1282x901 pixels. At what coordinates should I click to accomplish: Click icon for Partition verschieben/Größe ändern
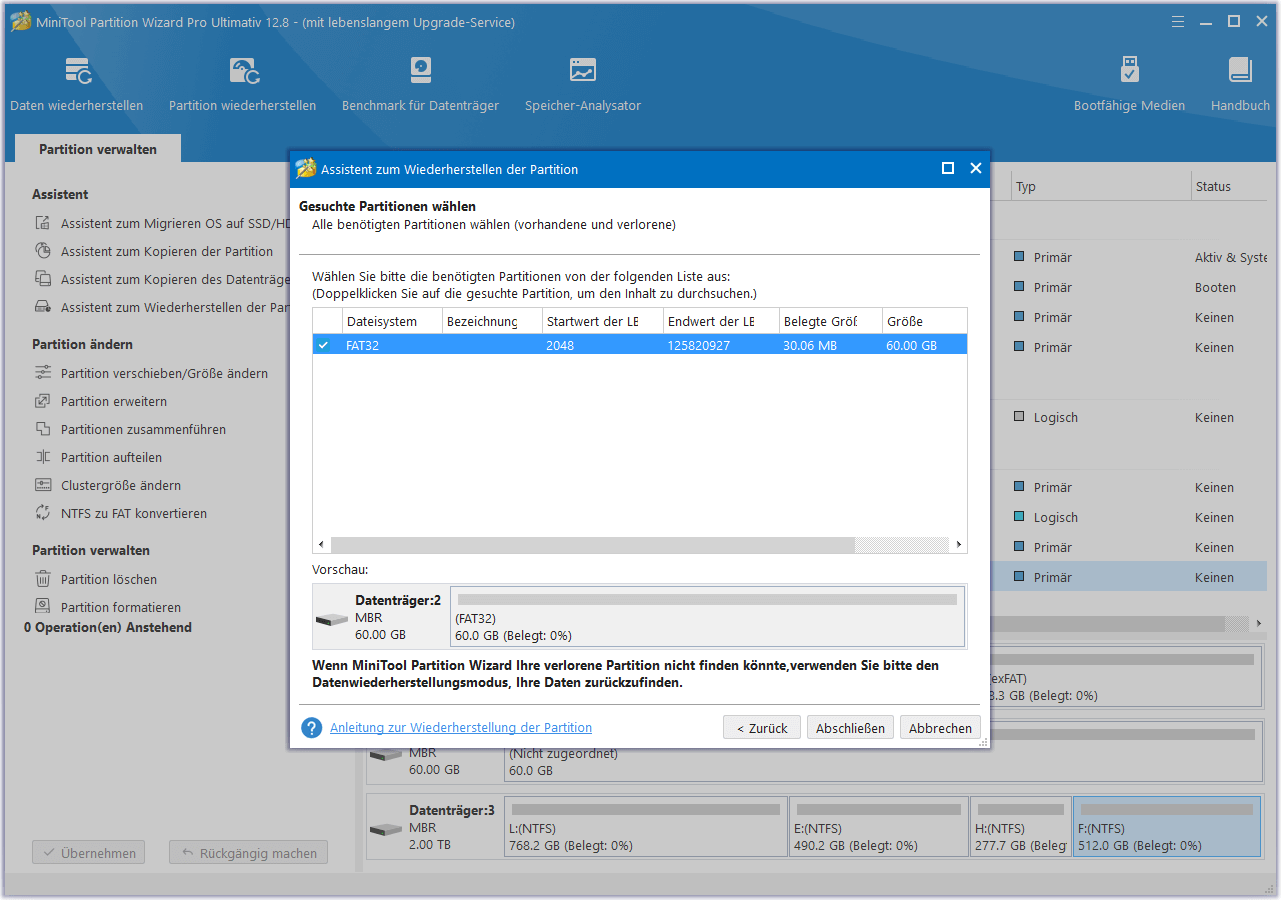43,374
